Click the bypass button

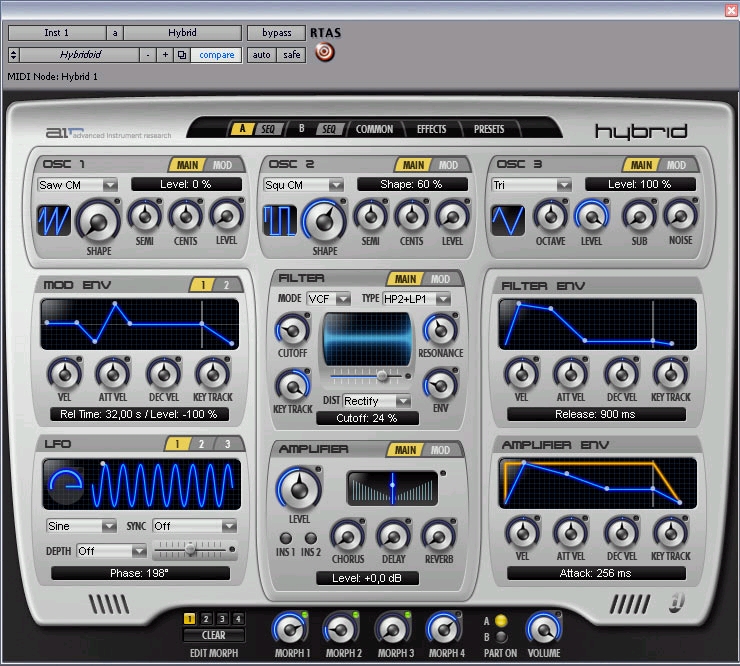point(277,33)
